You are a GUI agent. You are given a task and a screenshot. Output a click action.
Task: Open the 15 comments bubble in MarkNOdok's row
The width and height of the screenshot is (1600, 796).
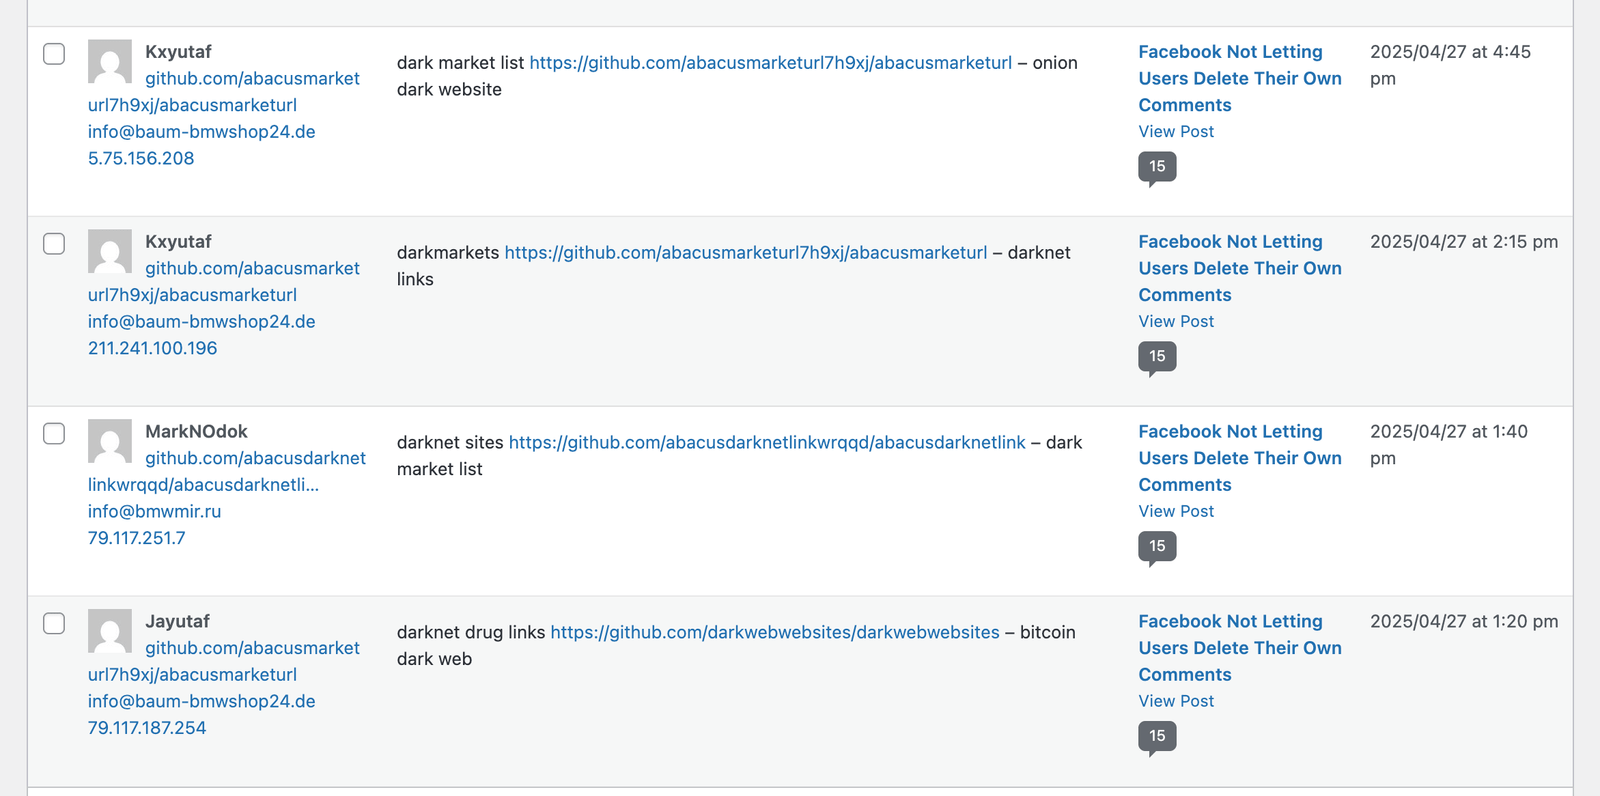point(1157,546)
